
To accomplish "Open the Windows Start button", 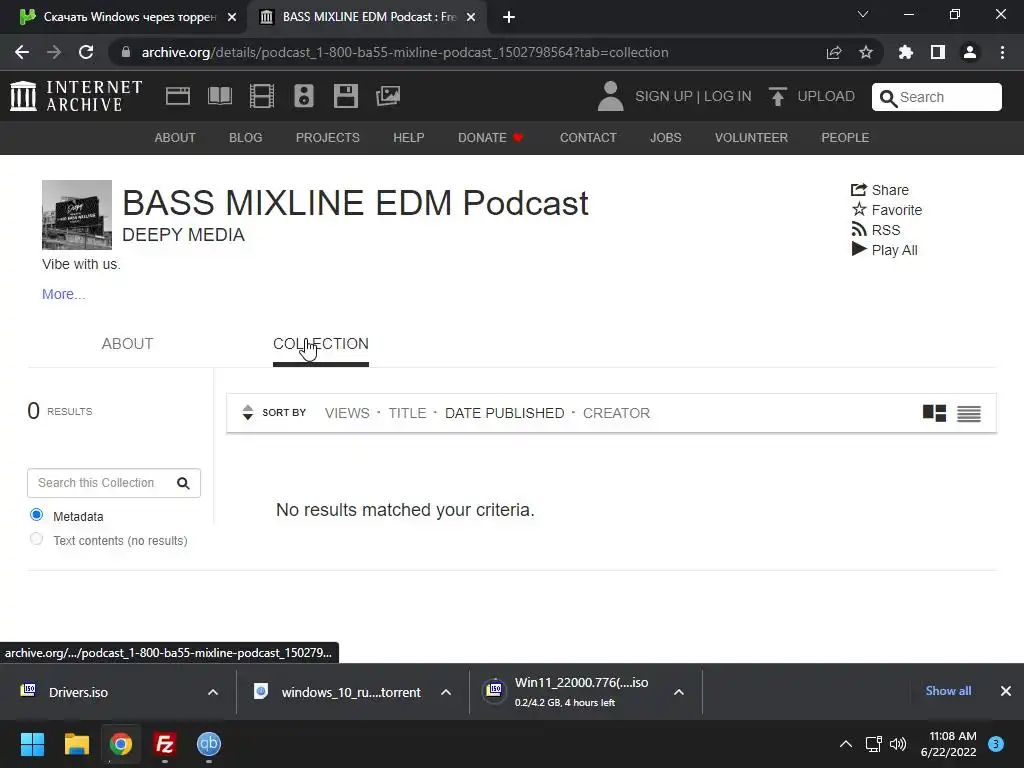I will click(x=32, y=744).
